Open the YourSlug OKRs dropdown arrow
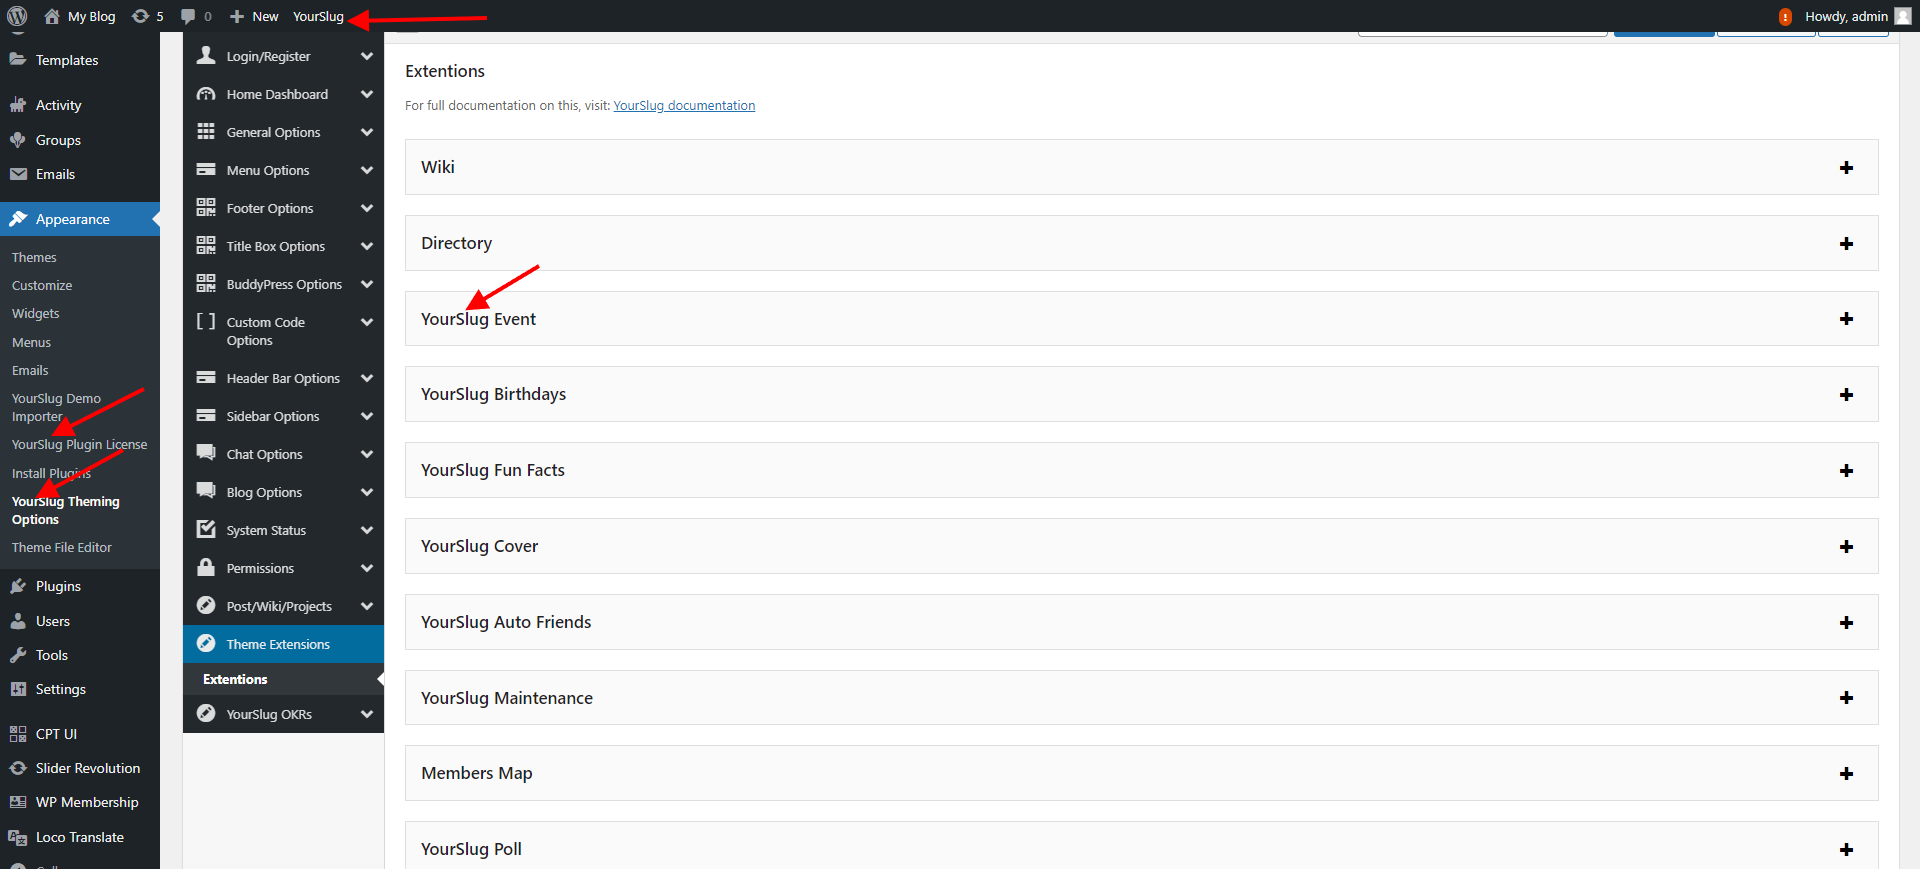 pyautogui.click(x=367, y=714)
